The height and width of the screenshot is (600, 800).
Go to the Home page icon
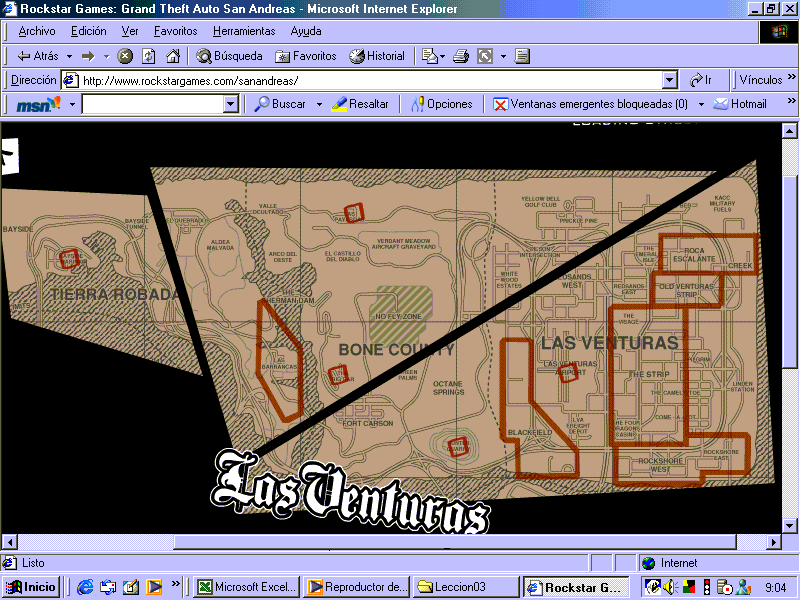(173, 56)
